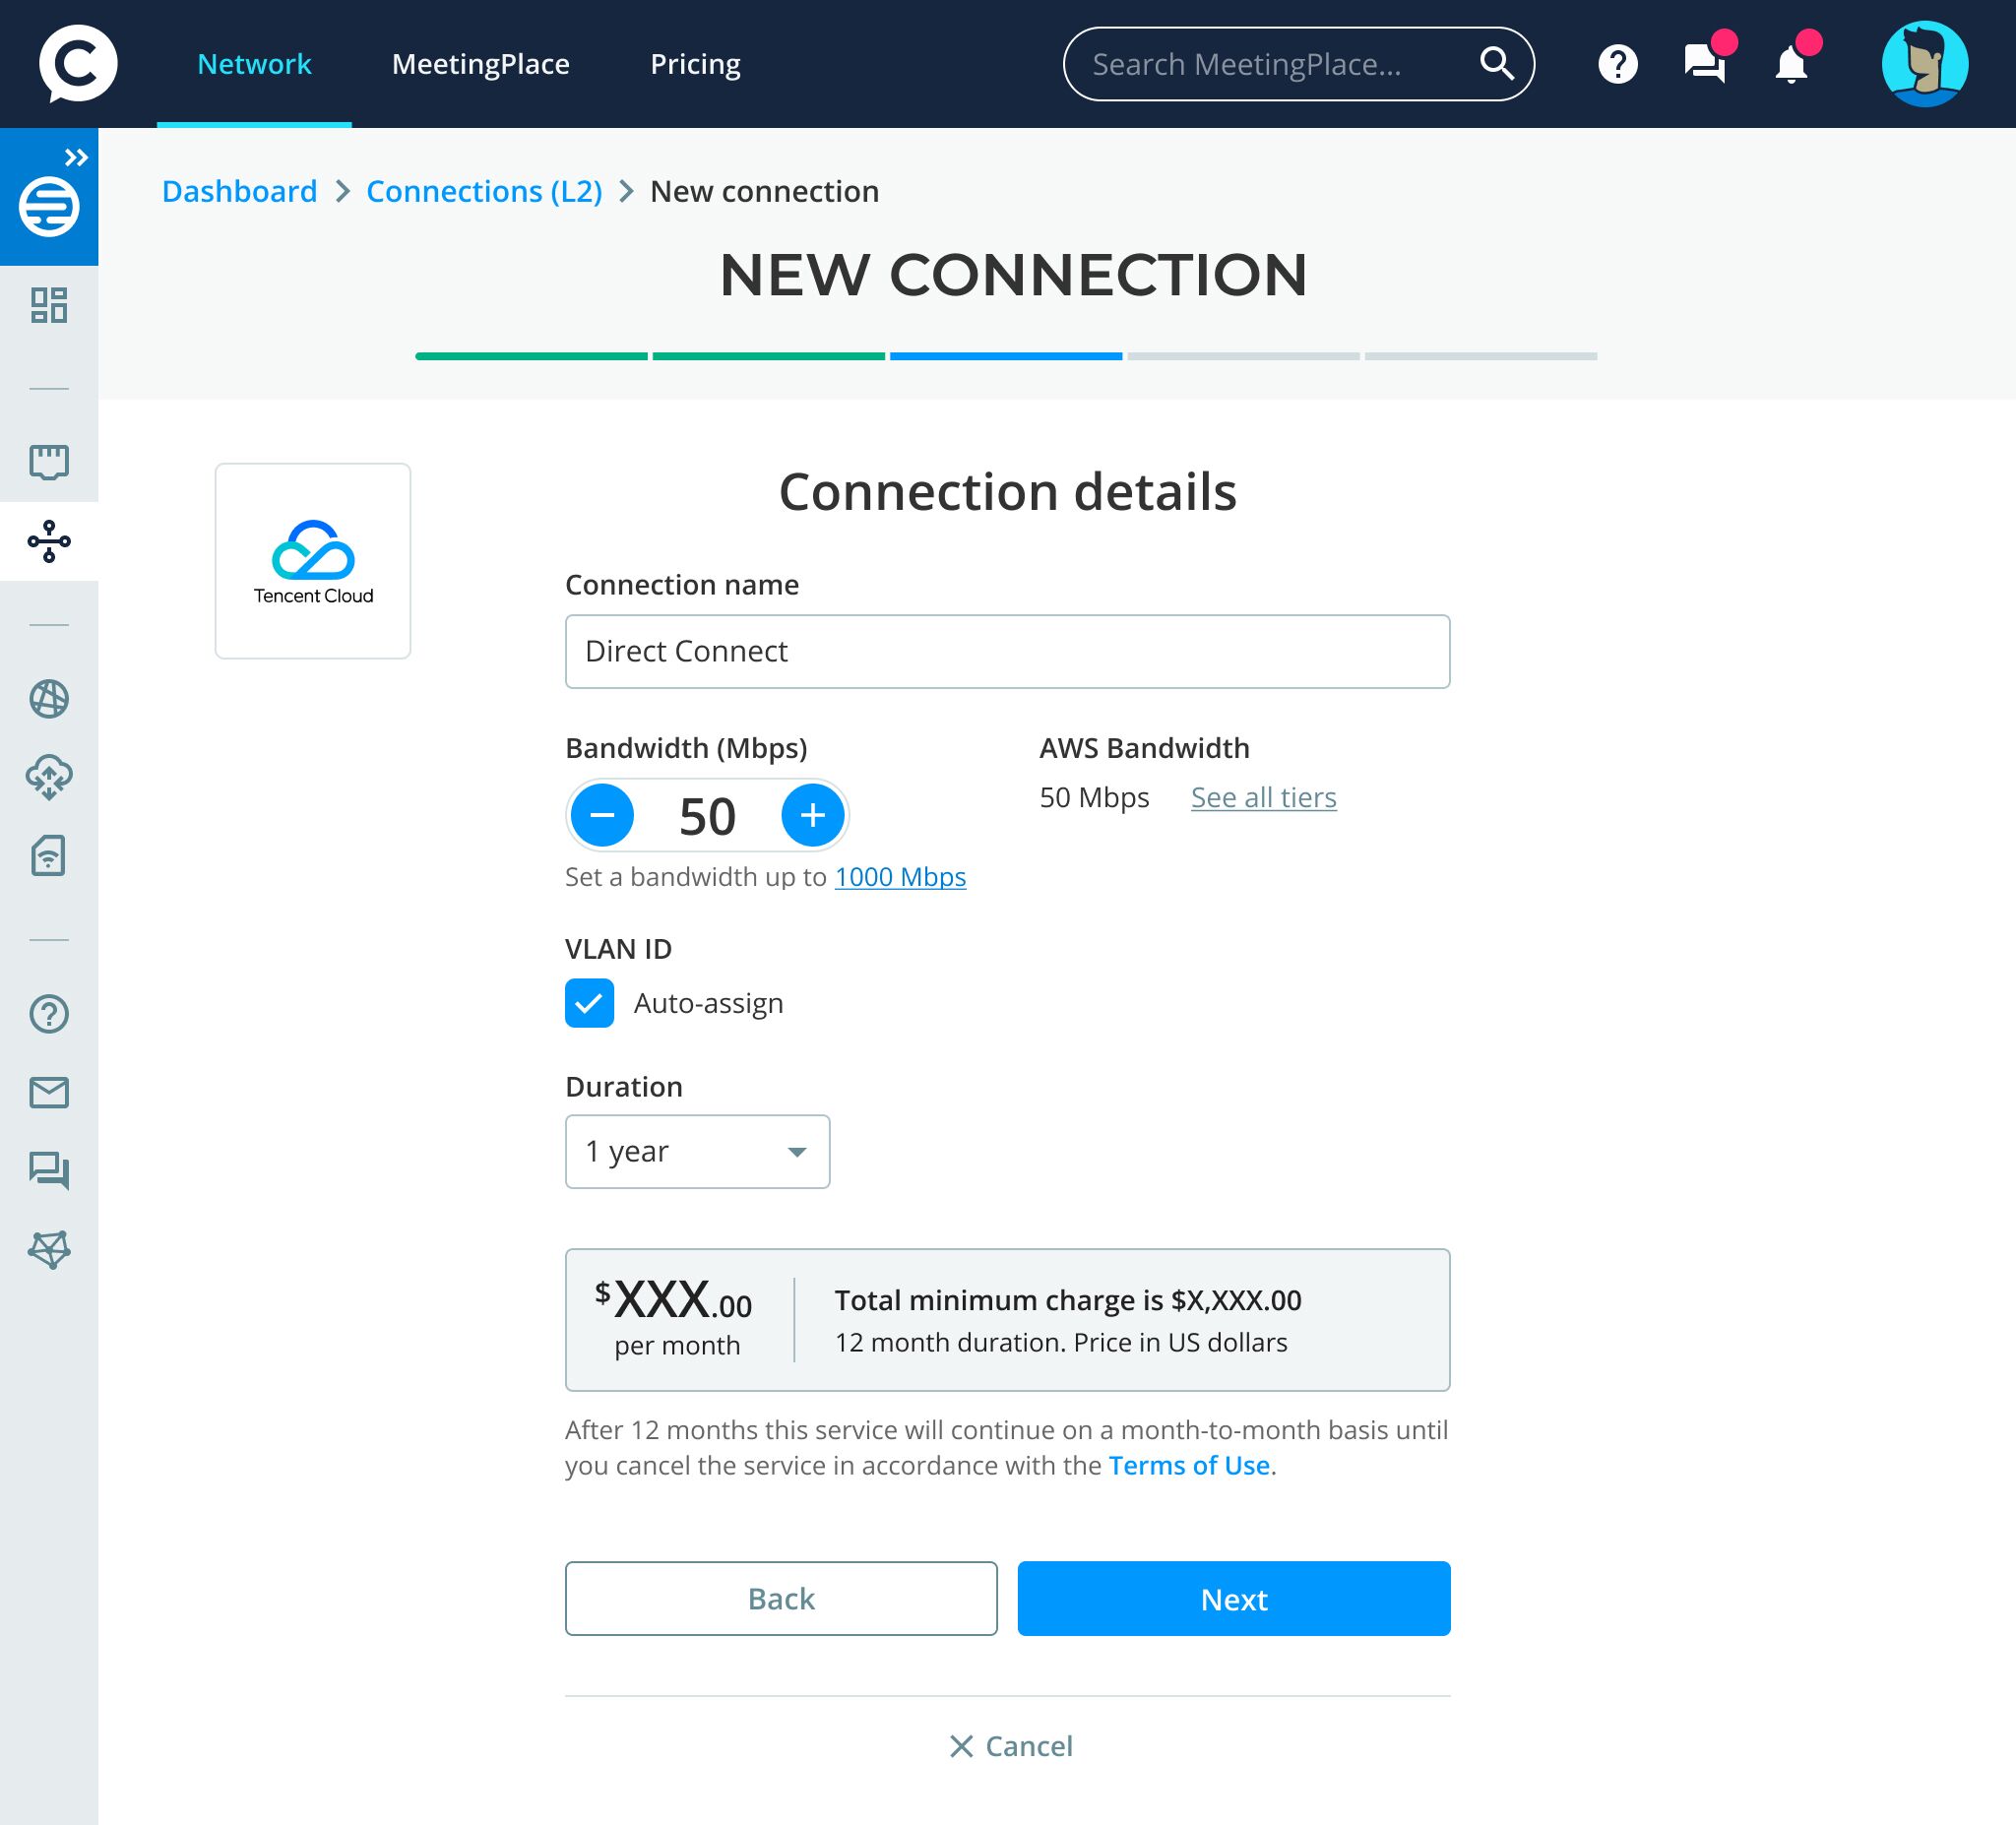Click the globe icon in sidebar

[48, 698]
